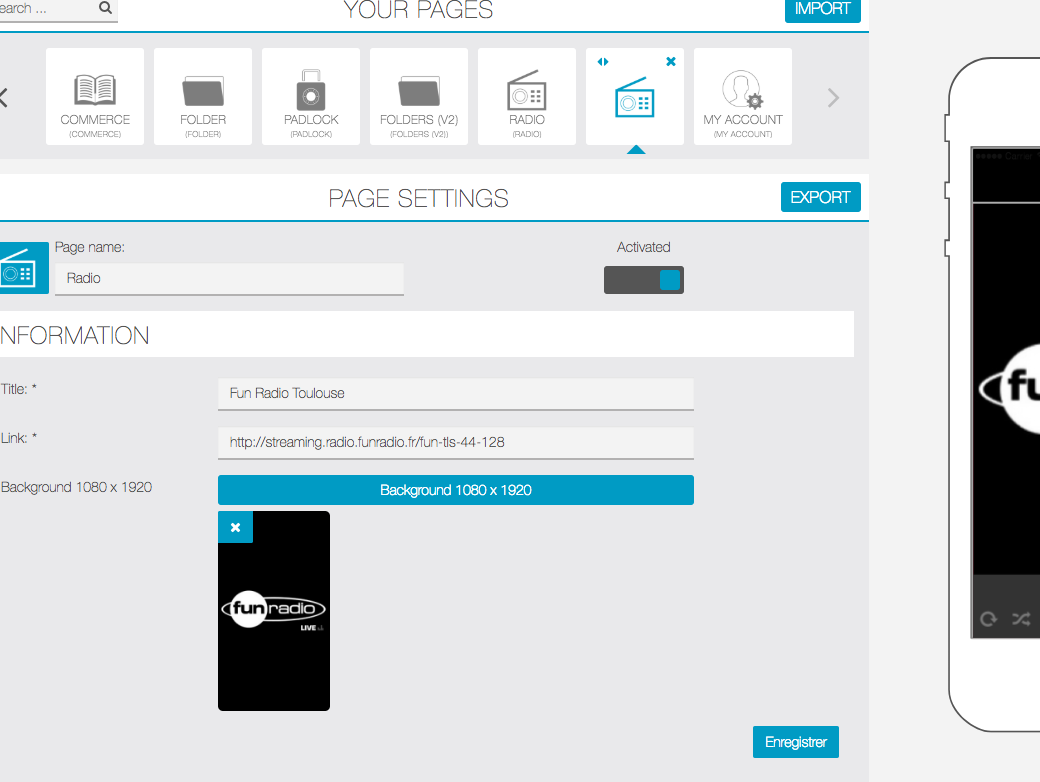Image resolution: width=1040 pixels, height=782 pixels.
Task: Open the Padlock page tile
Action: tap(311, 97)
